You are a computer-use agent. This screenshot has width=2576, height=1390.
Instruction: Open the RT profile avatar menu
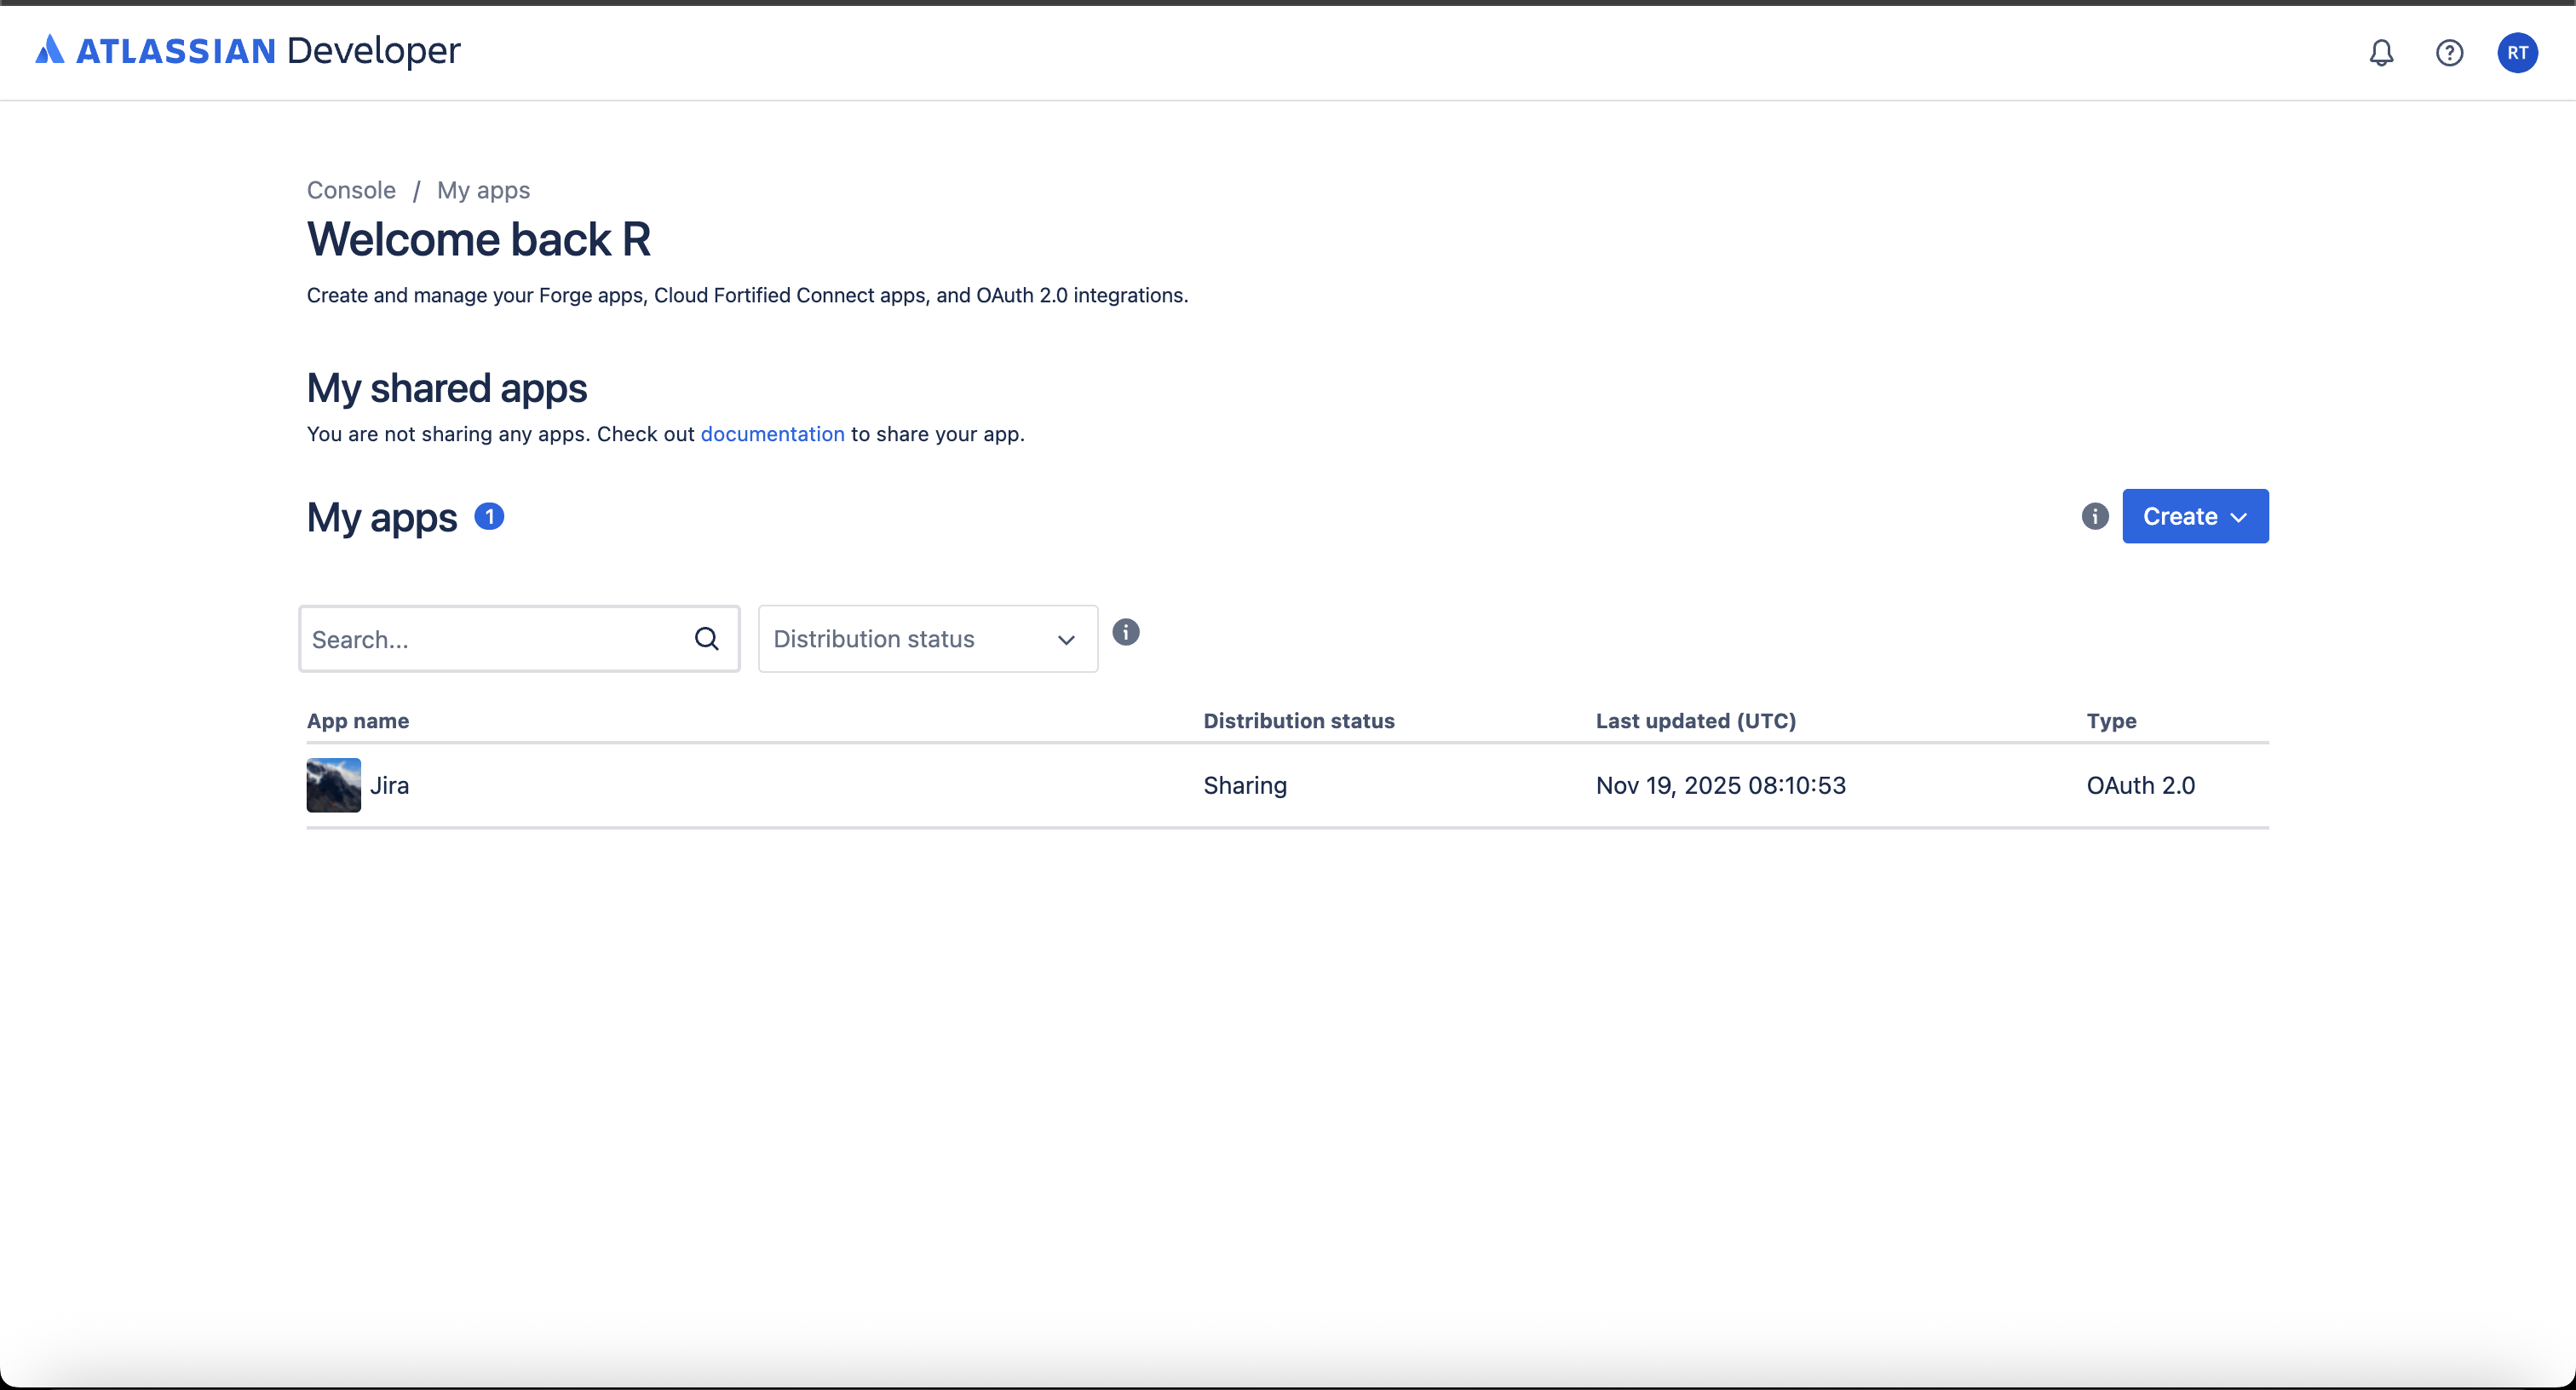pos(2517,53)
